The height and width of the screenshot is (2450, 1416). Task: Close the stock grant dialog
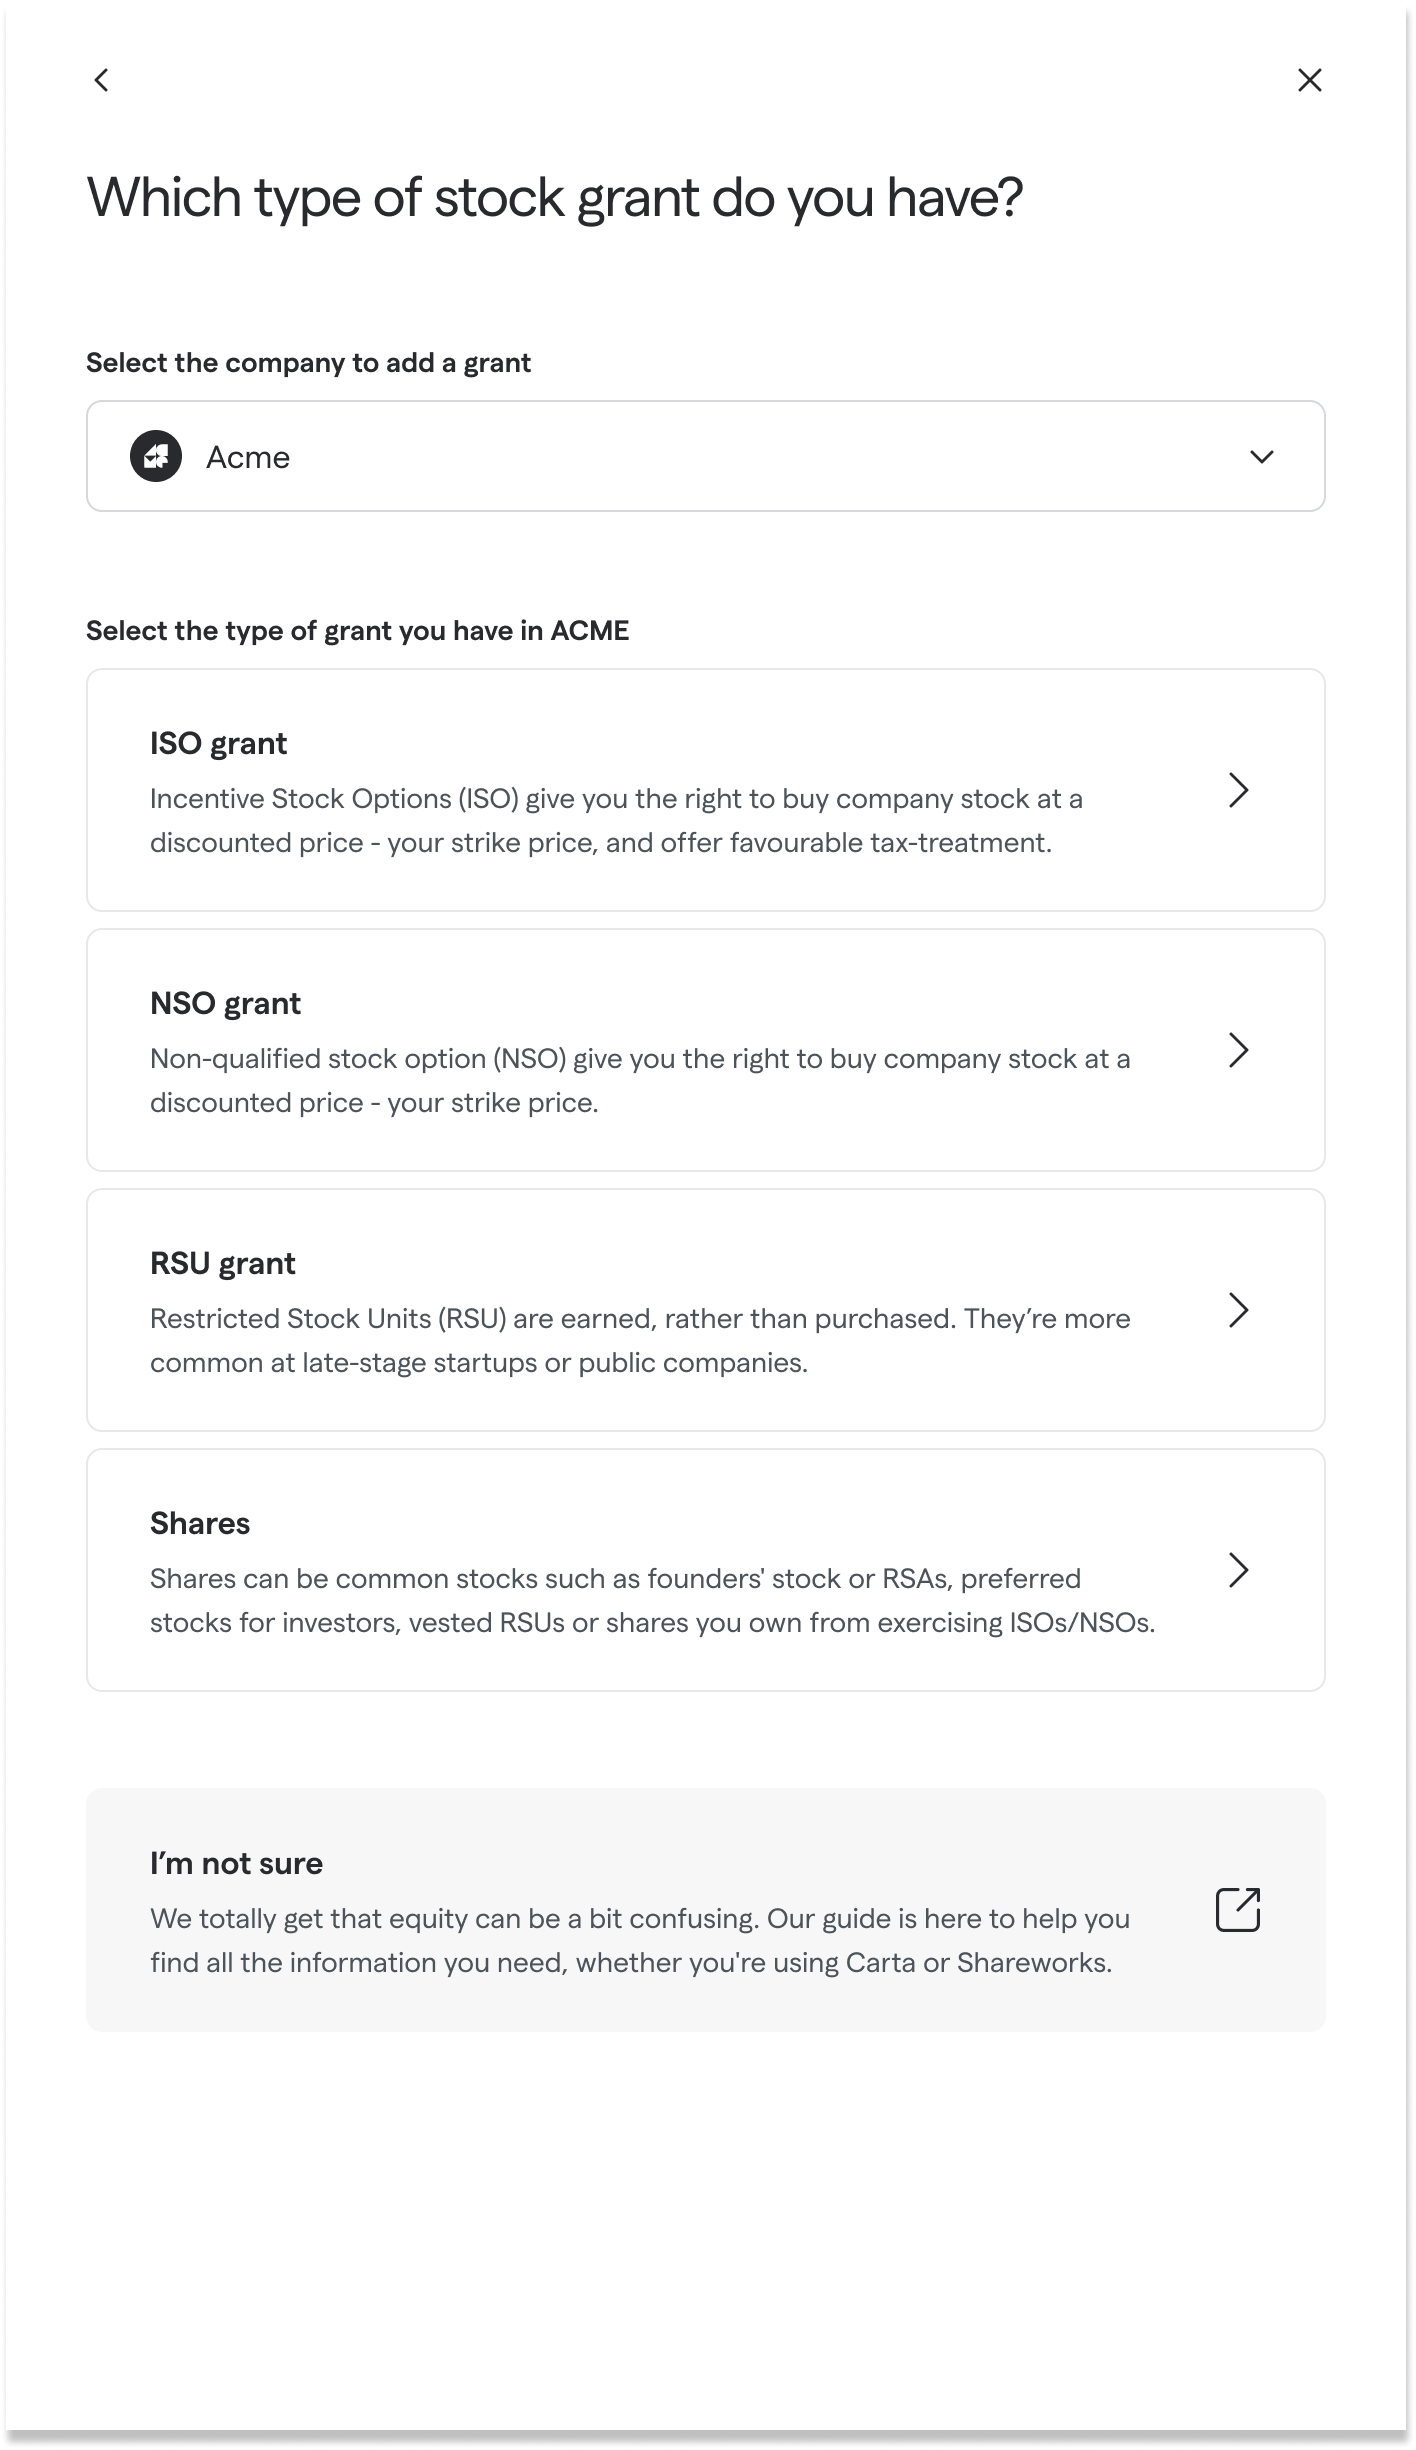click(1309, 80)
